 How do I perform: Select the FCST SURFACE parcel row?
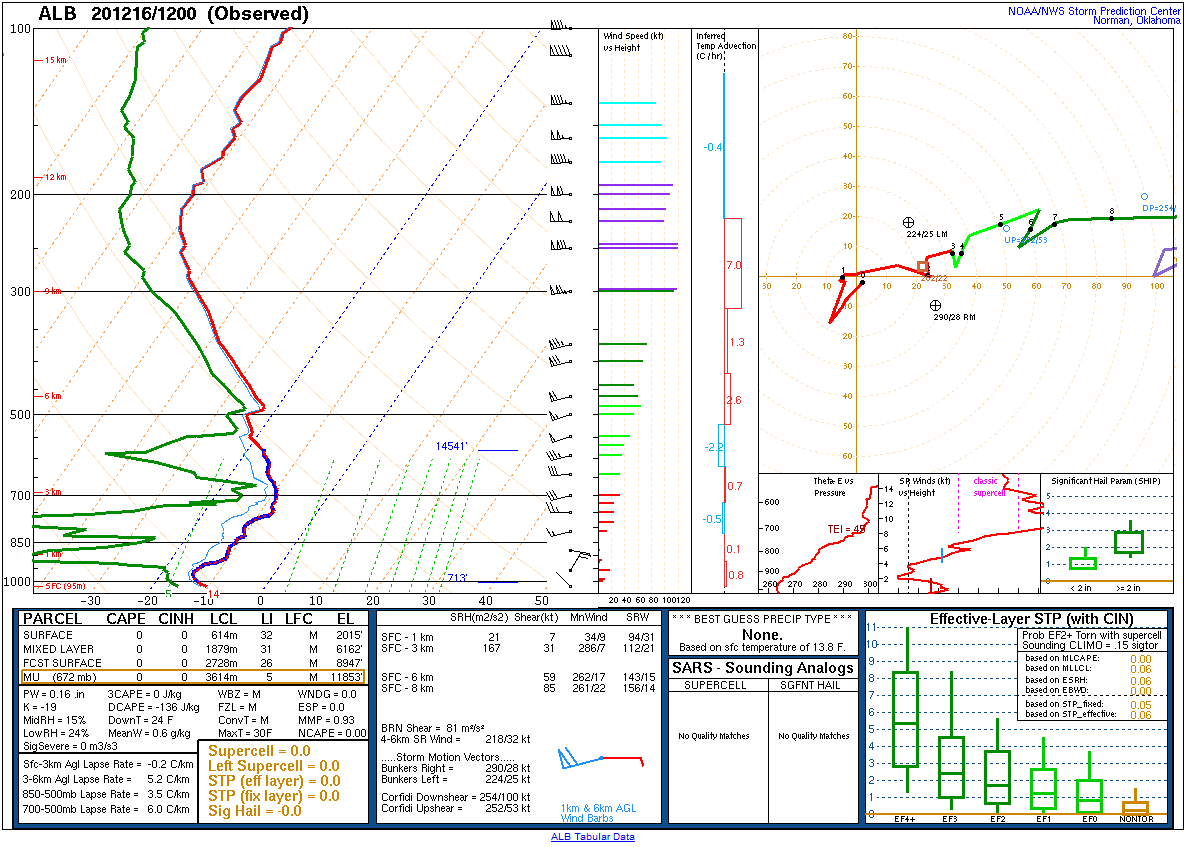coord(192,662)
